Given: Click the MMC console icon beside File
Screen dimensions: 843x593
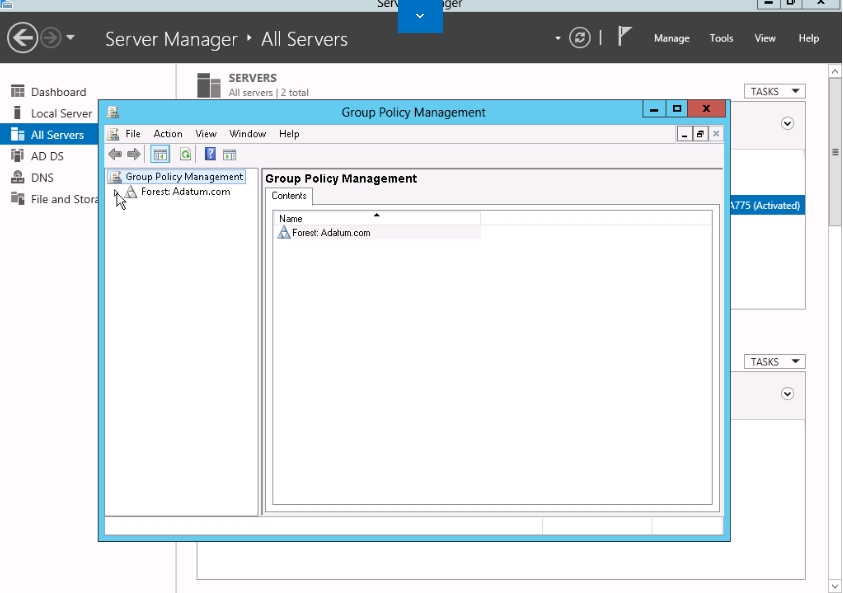Looking at the screenshot, I should [x=113, y=134].
